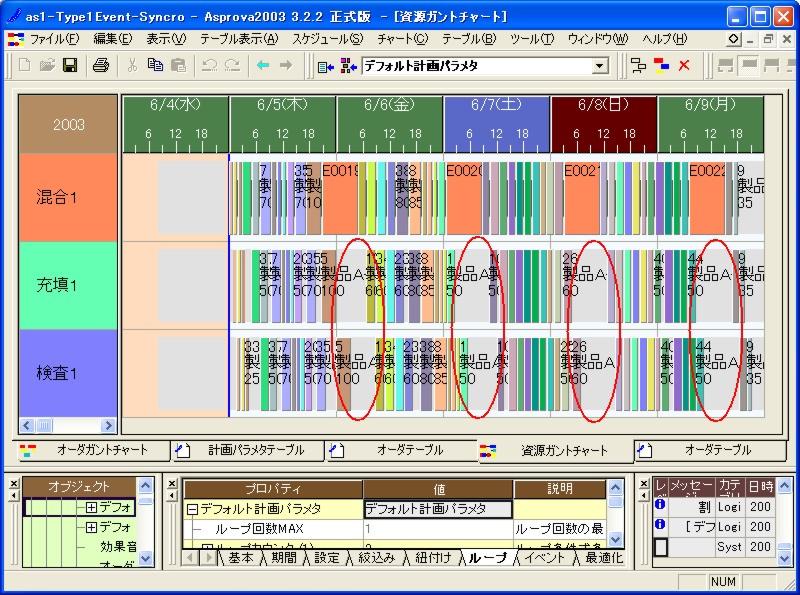This screenshot has height=595, width=800.
Task: Click the Redo arrow icon
Action: click(x=232, y=65)
